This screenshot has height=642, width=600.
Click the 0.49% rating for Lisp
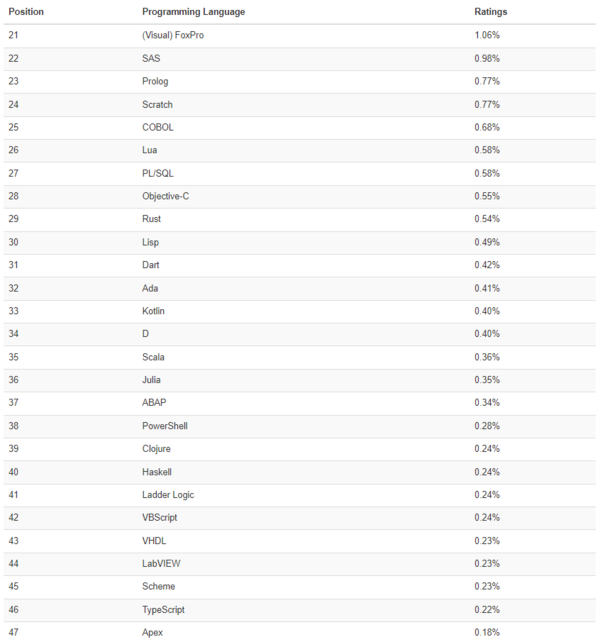click(x=487, y=242)
